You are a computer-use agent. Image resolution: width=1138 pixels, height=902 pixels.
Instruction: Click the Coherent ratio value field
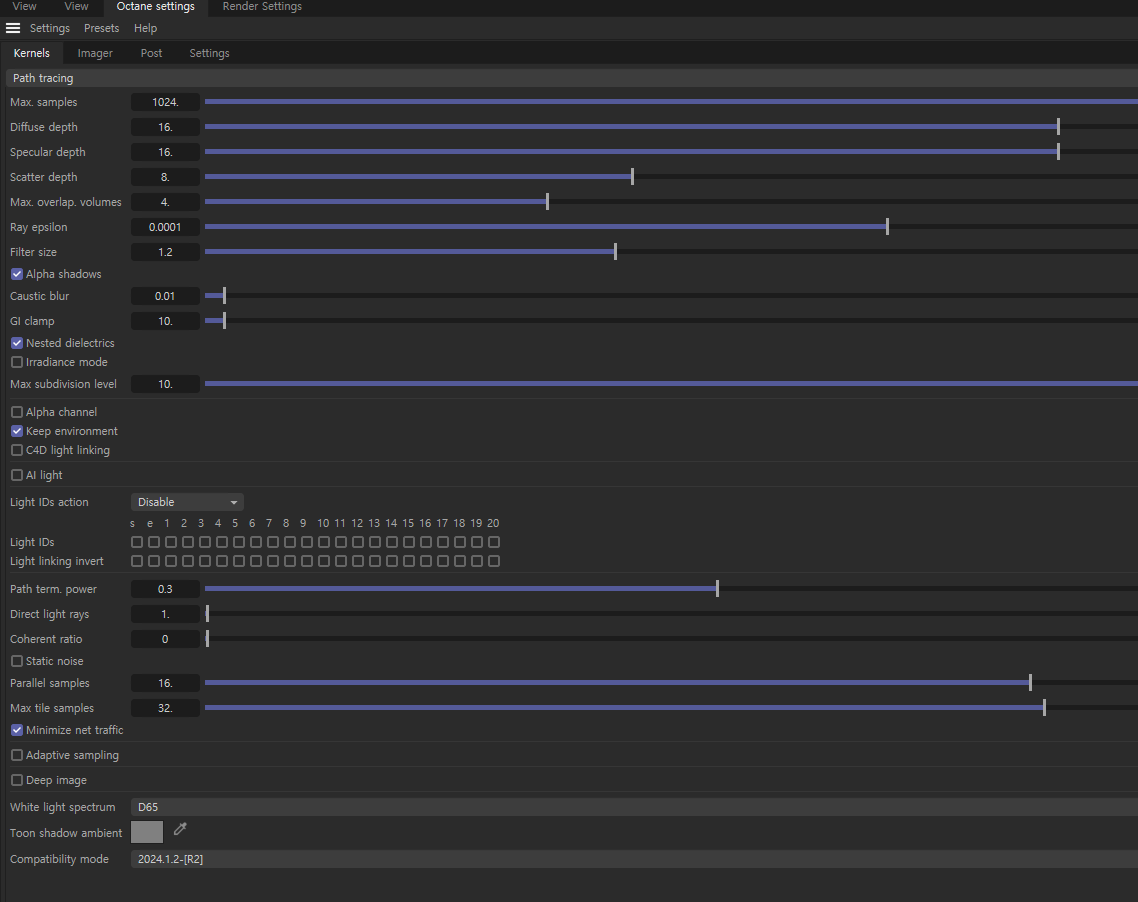pos(165,639)
